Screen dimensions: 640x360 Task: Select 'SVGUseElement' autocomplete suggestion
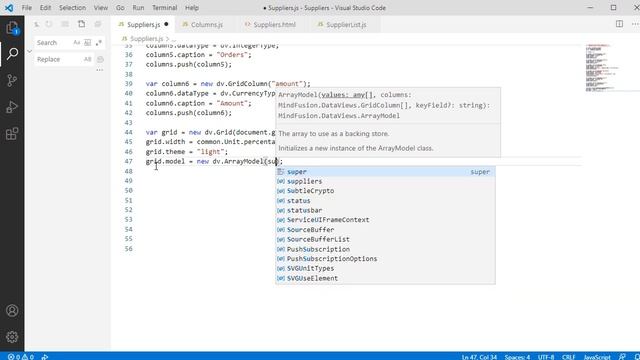point(385,278)
